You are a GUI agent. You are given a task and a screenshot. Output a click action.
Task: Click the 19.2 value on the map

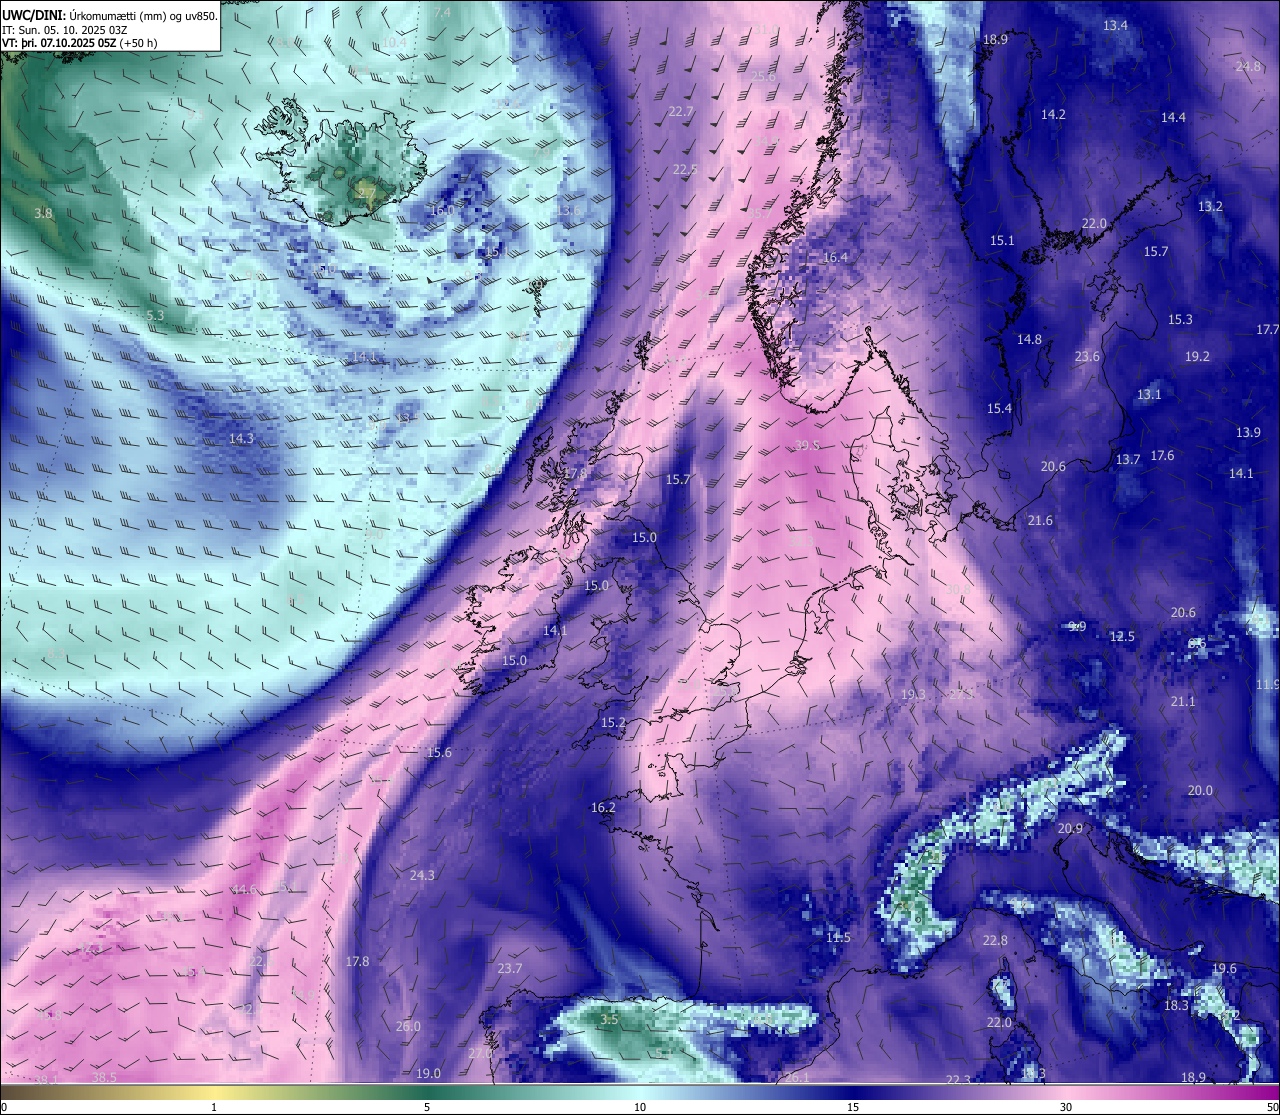coord(1197,356)
